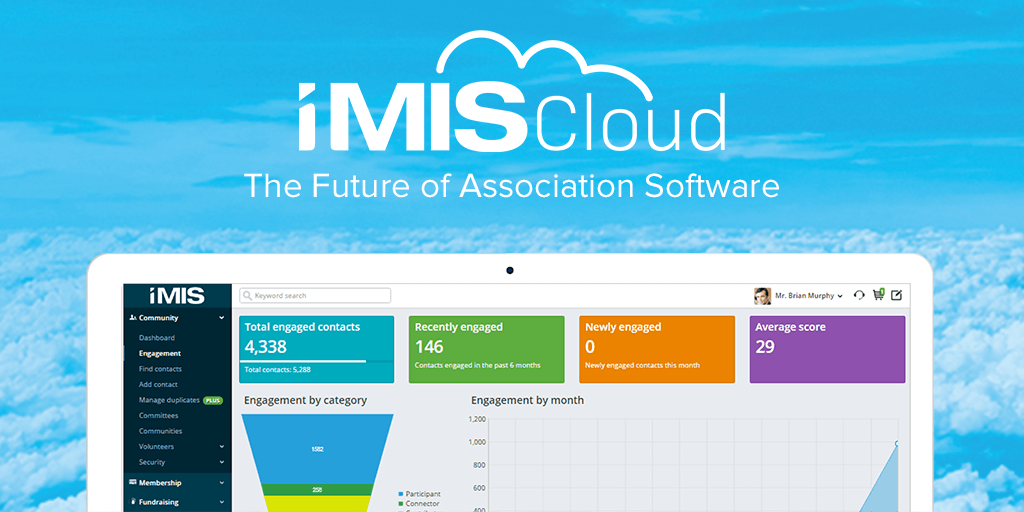Click the Participant legend square
The image size is (1024, 512).
pos(400,494)
